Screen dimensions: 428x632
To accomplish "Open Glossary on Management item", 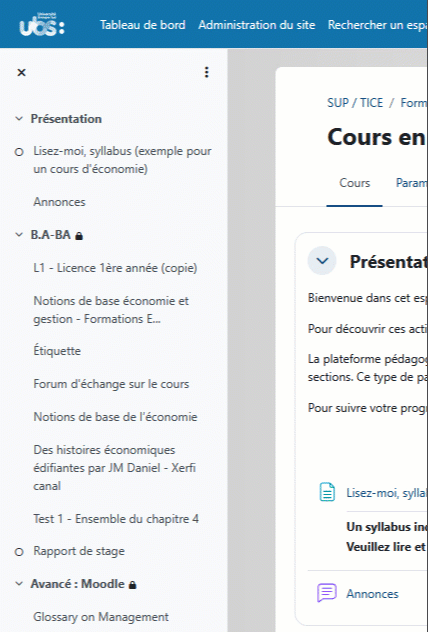I will [101, 617].
